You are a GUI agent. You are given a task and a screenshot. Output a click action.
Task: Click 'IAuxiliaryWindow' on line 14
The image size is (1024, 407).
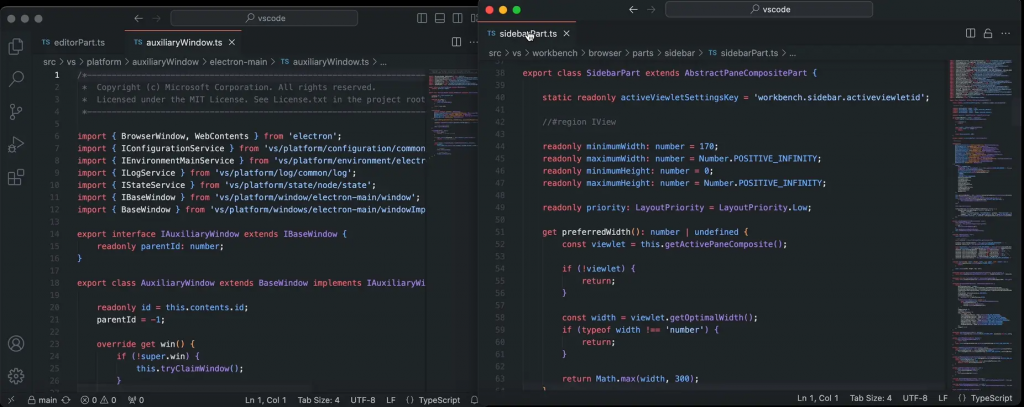(200, 234)
